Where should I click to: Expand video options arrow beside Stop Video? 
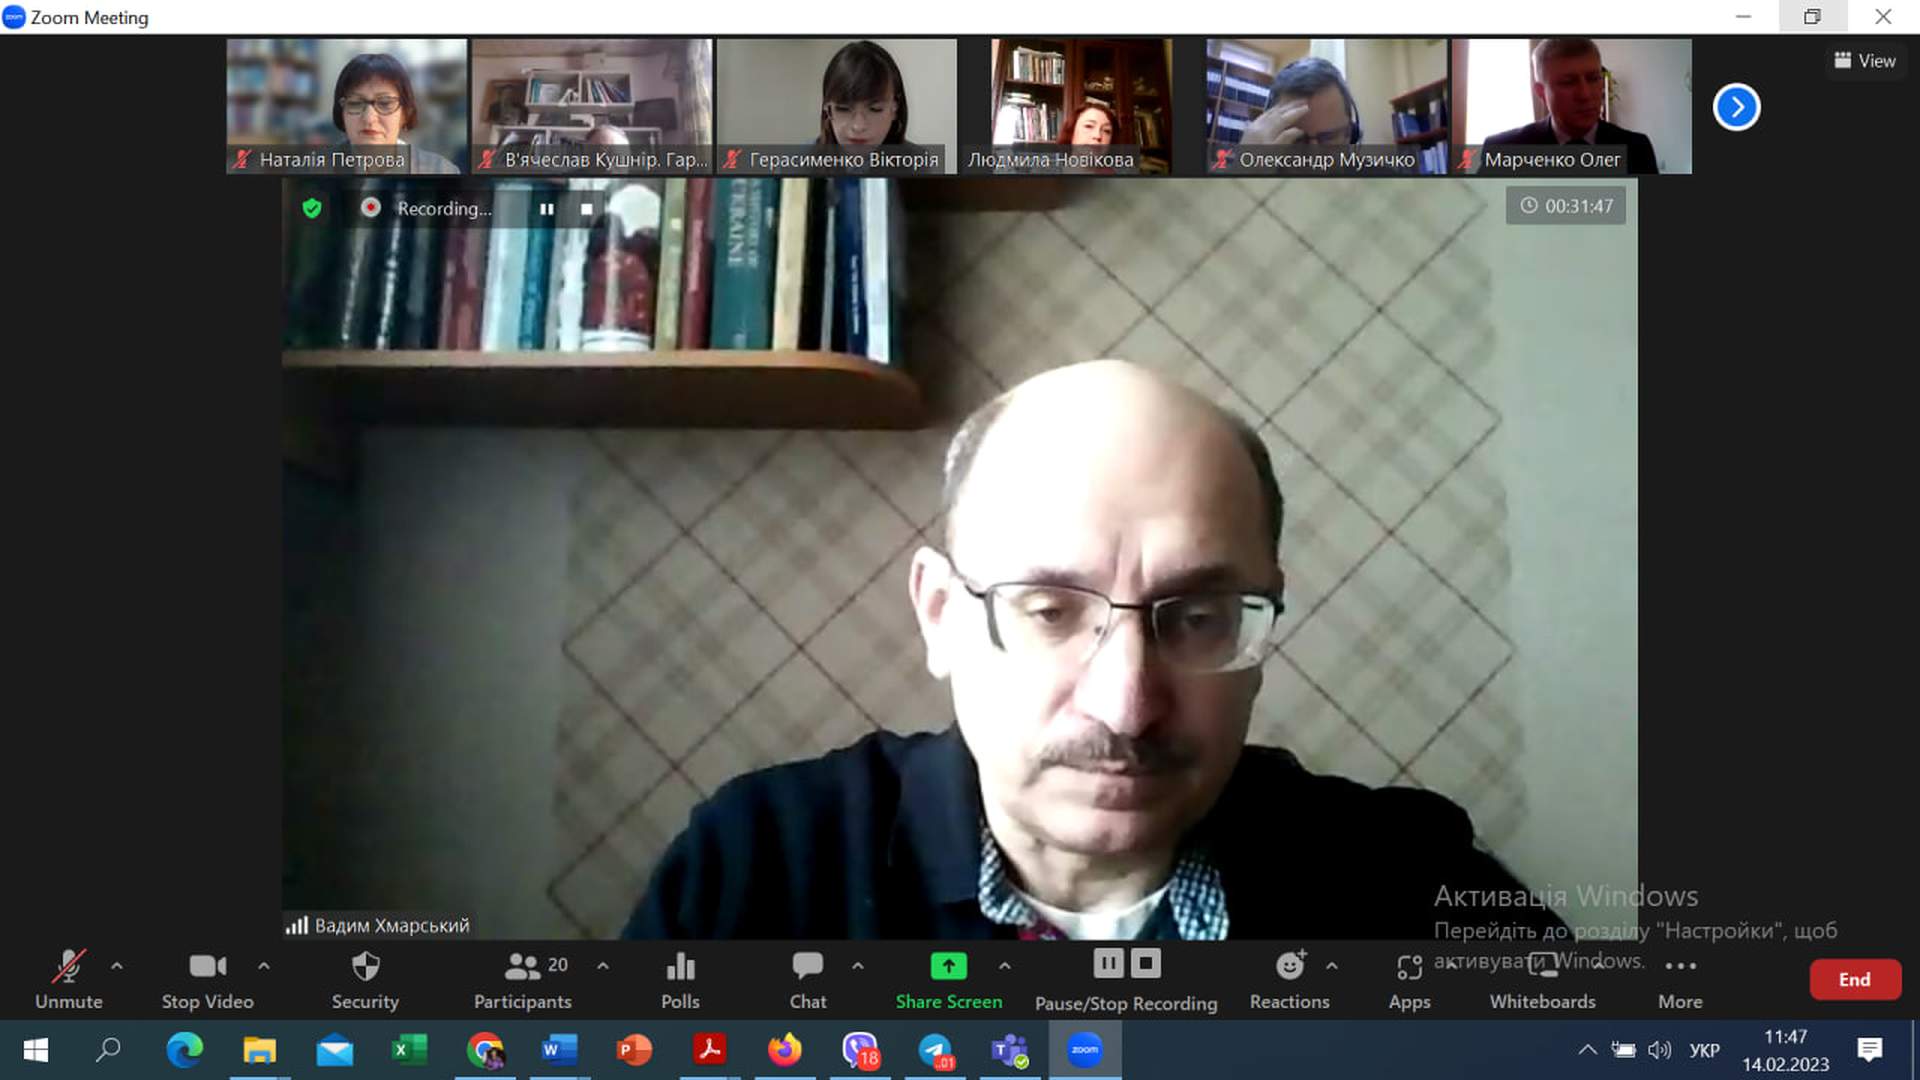(264, 966)
